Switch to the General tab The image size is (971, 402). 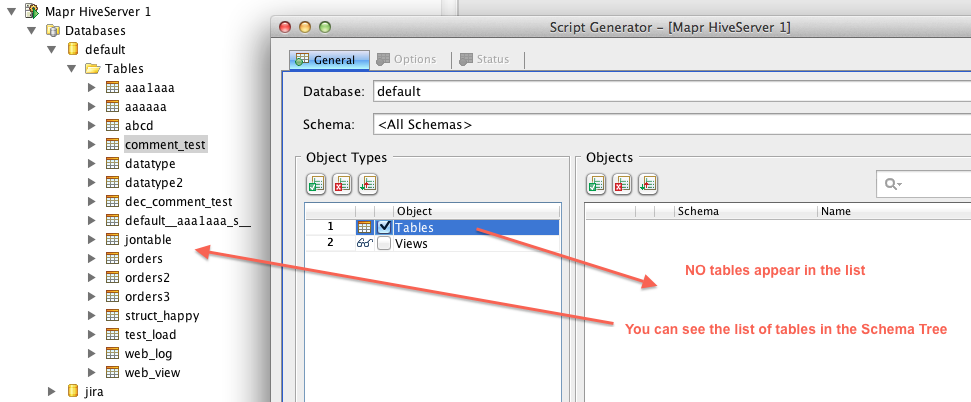(329, 59)
